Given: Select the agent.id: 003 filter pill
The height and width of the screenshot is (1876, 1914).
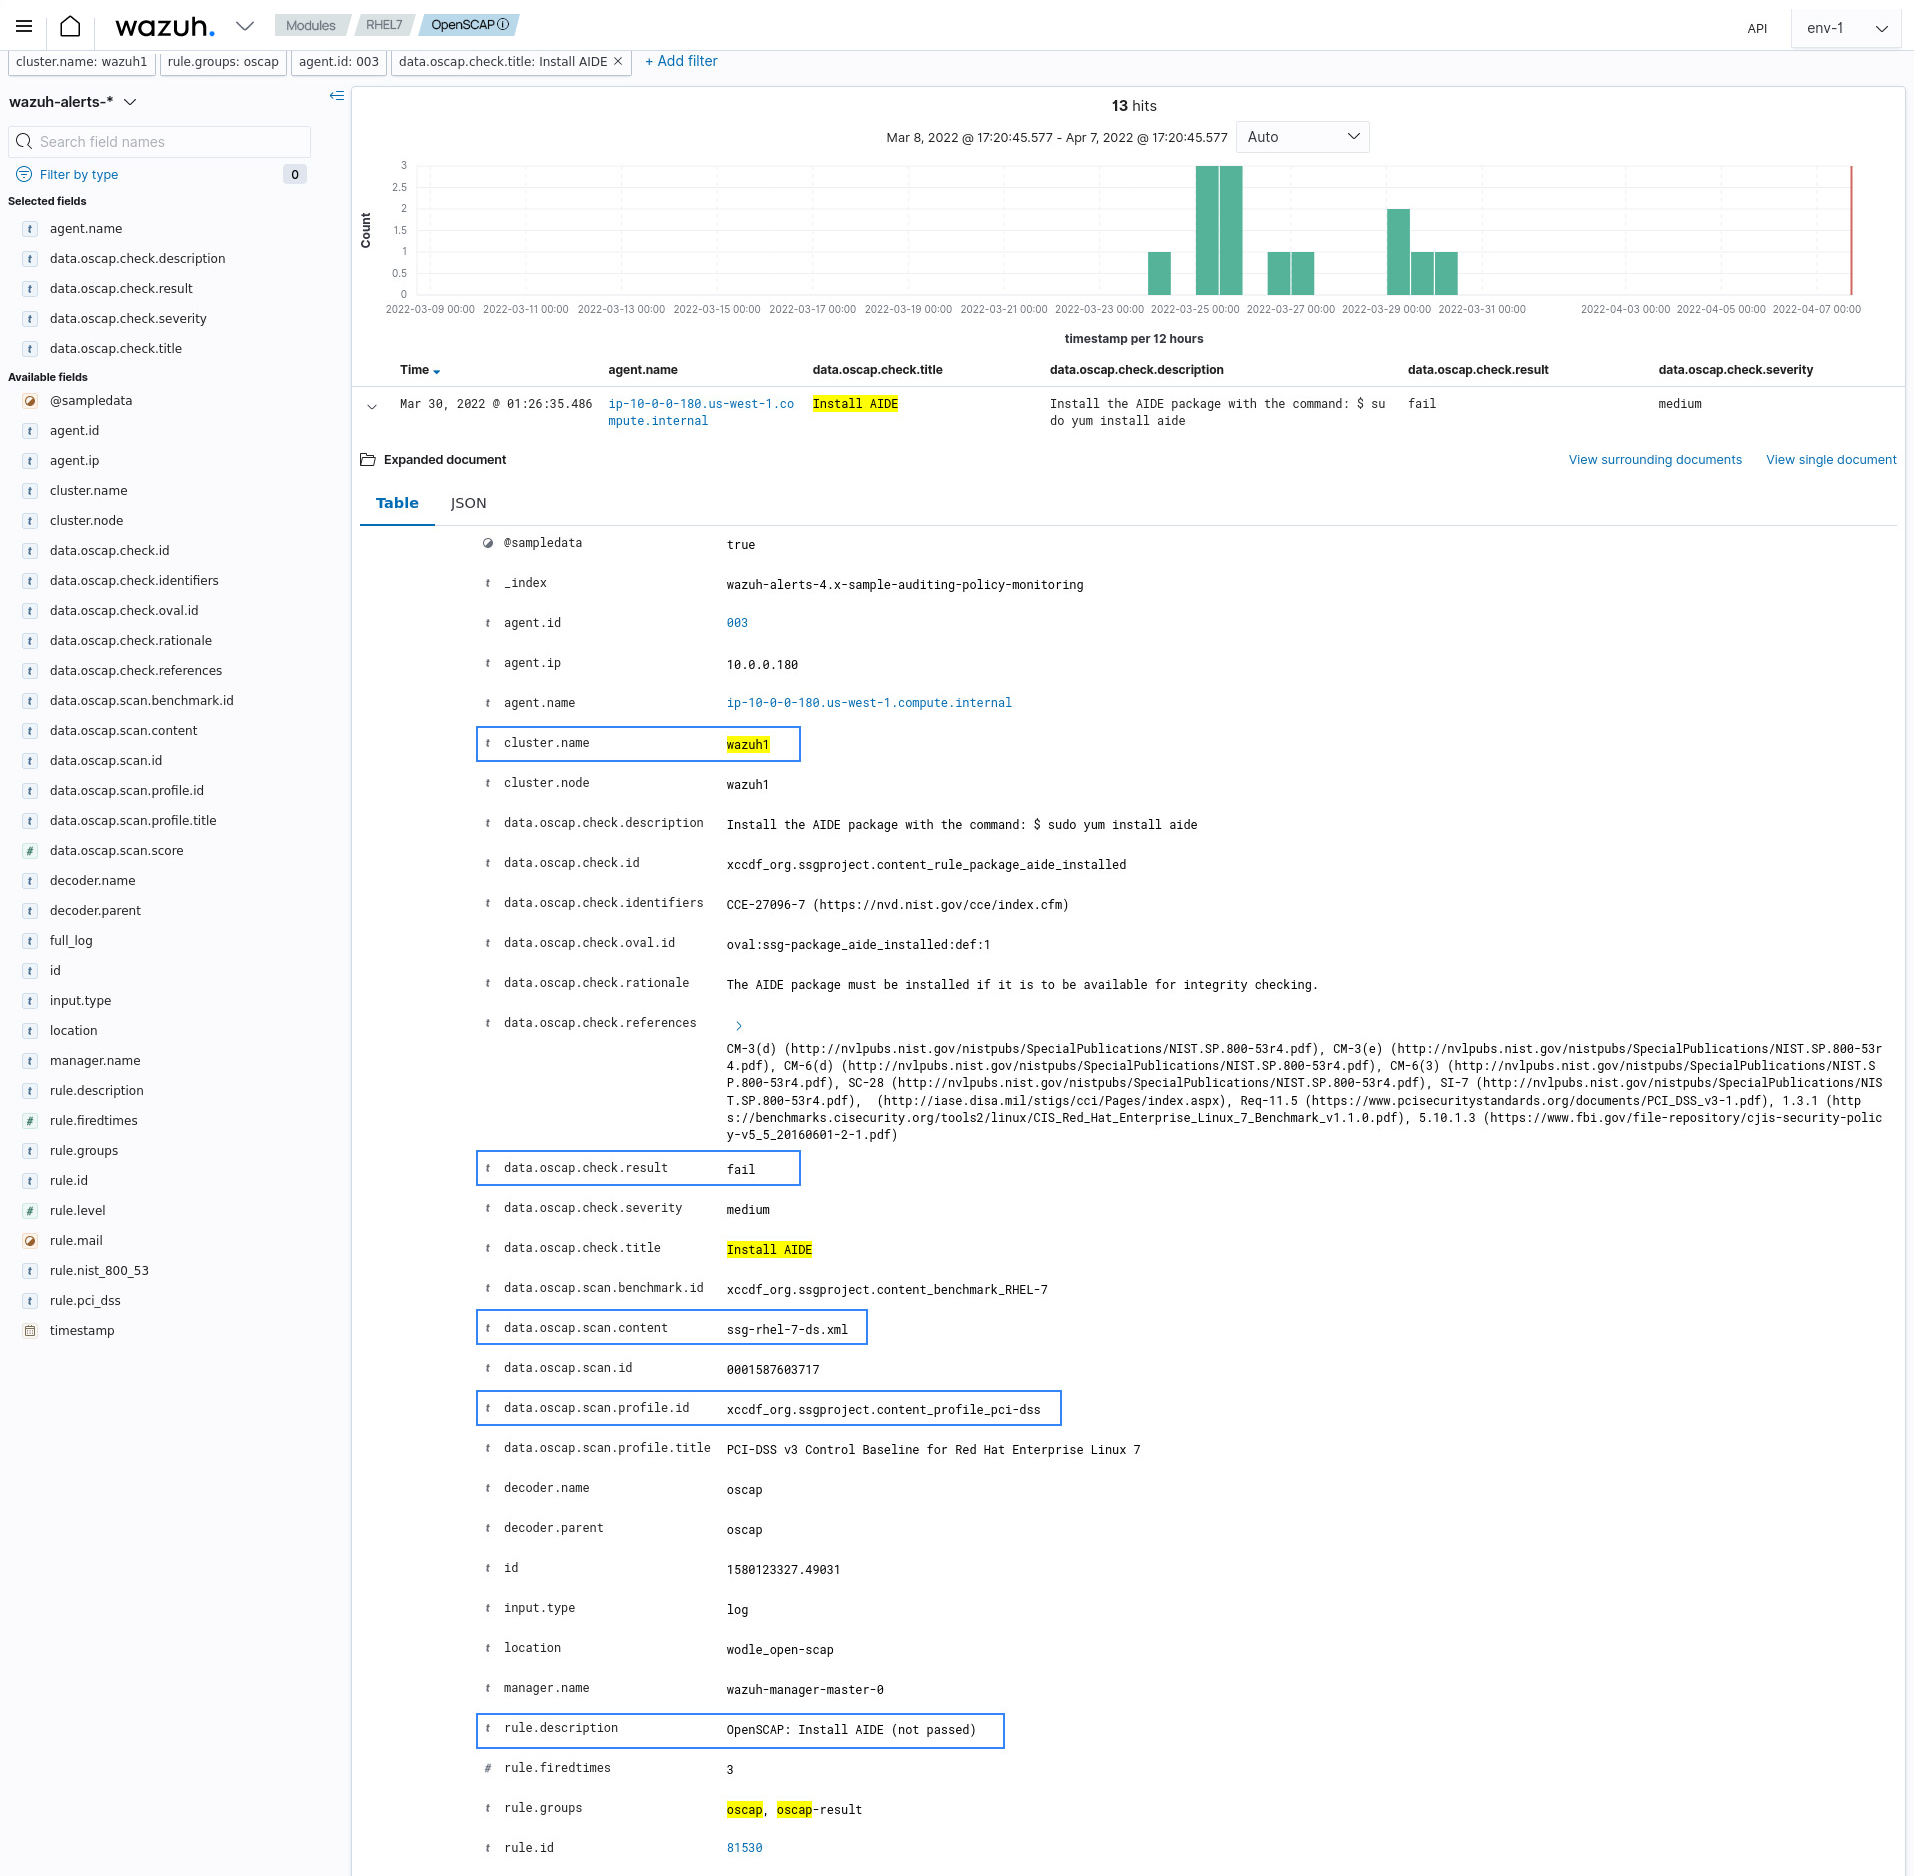Looking at the screenshot, I should pyautogui.click(x=339, y=62).
